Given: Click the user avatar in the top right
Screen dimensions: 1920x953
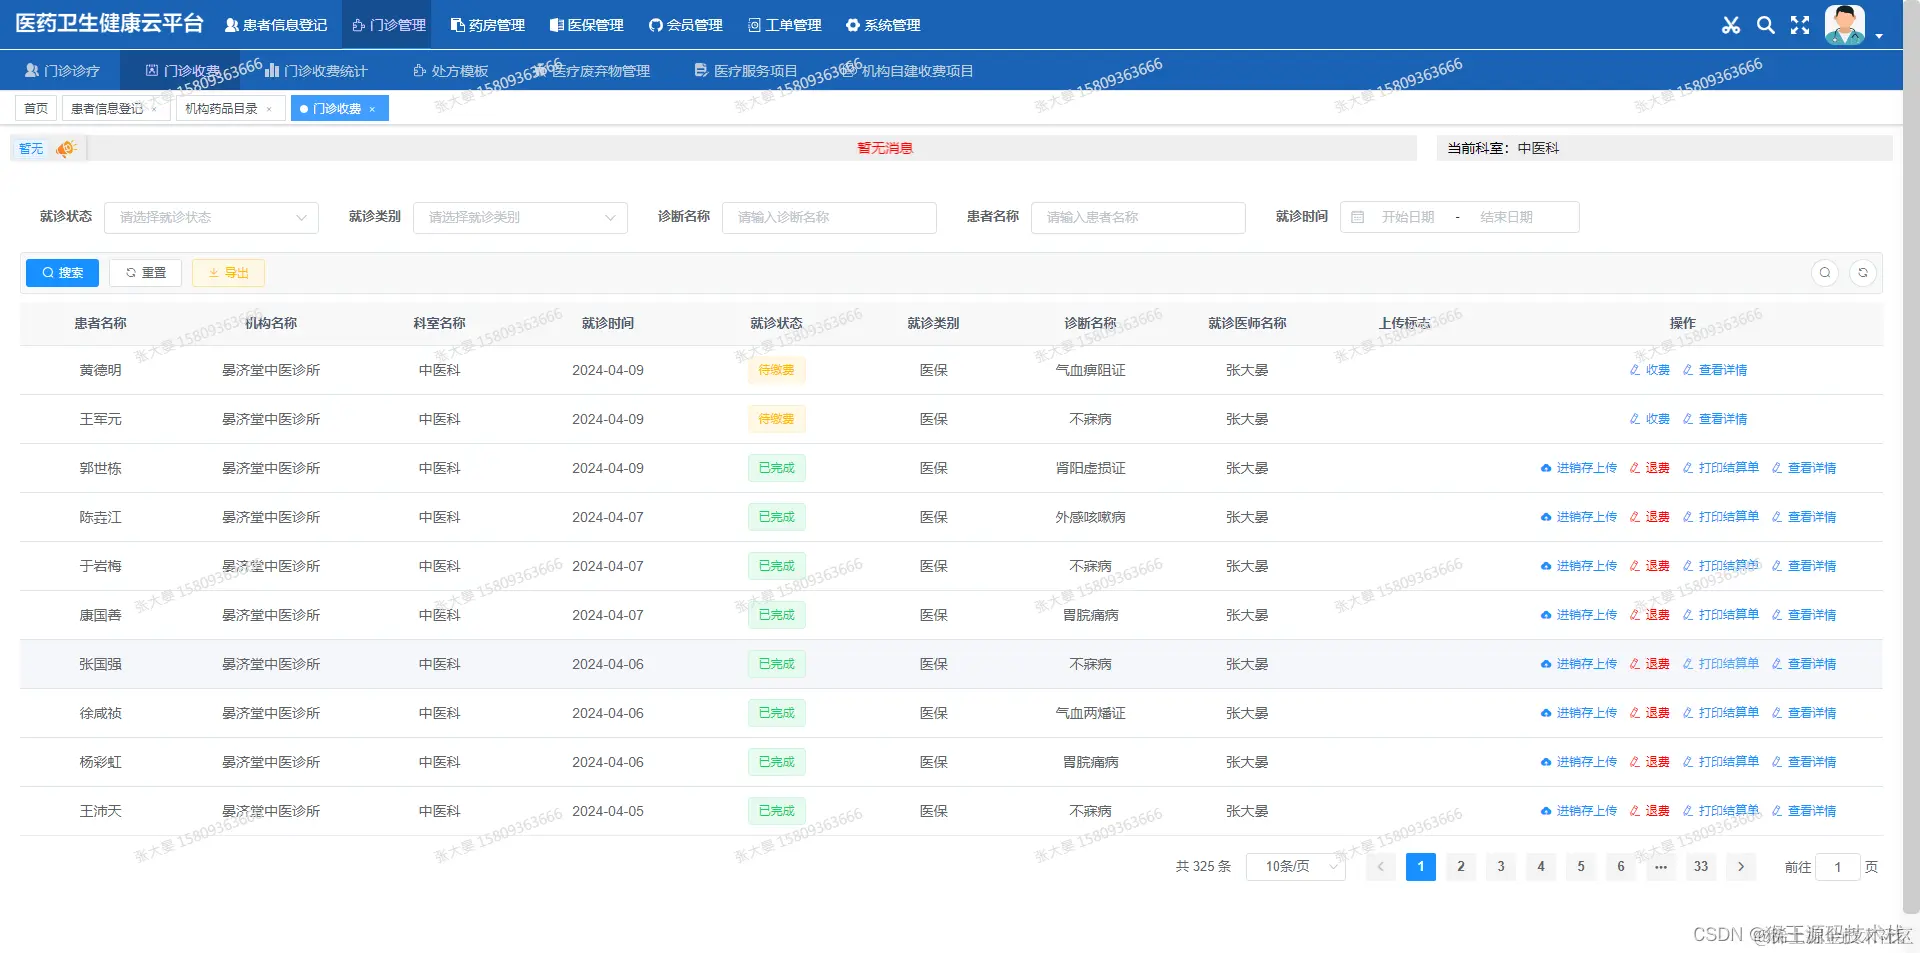Looking at the screenshot, I should click(x=1843, y=24).
